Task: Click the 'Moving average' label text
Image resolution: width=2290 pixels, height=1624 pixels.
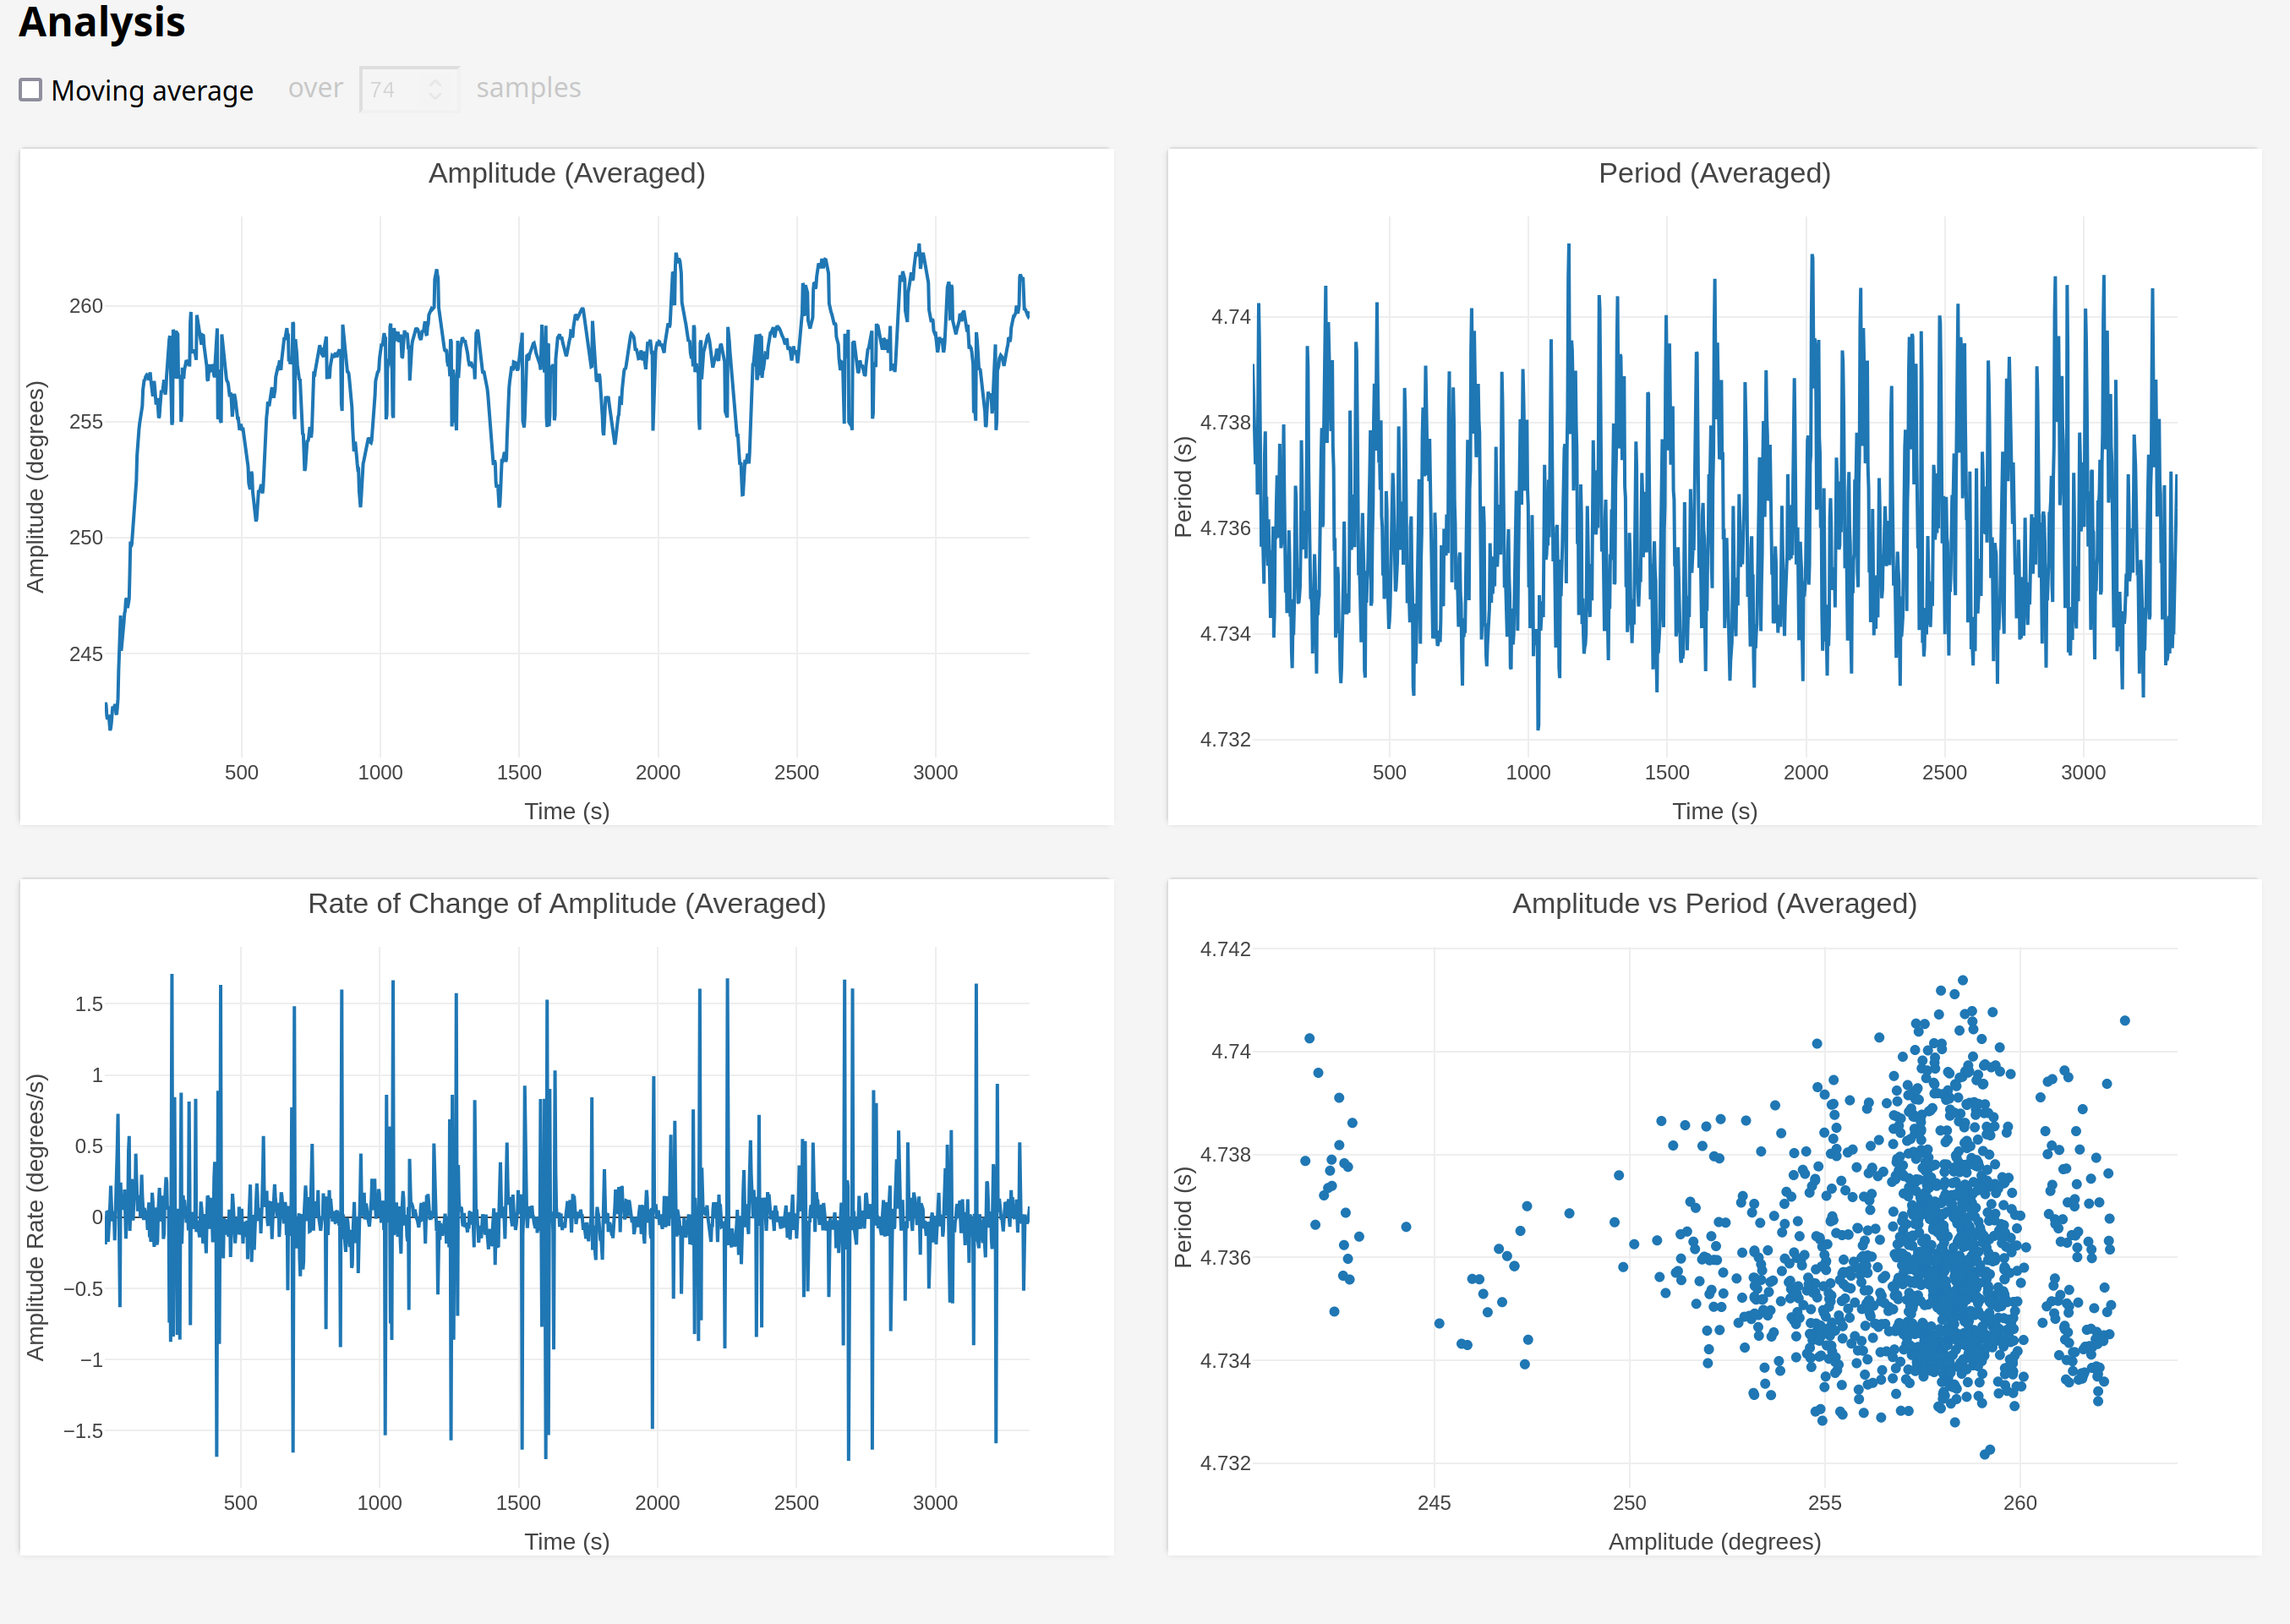Action: [152, 91]
